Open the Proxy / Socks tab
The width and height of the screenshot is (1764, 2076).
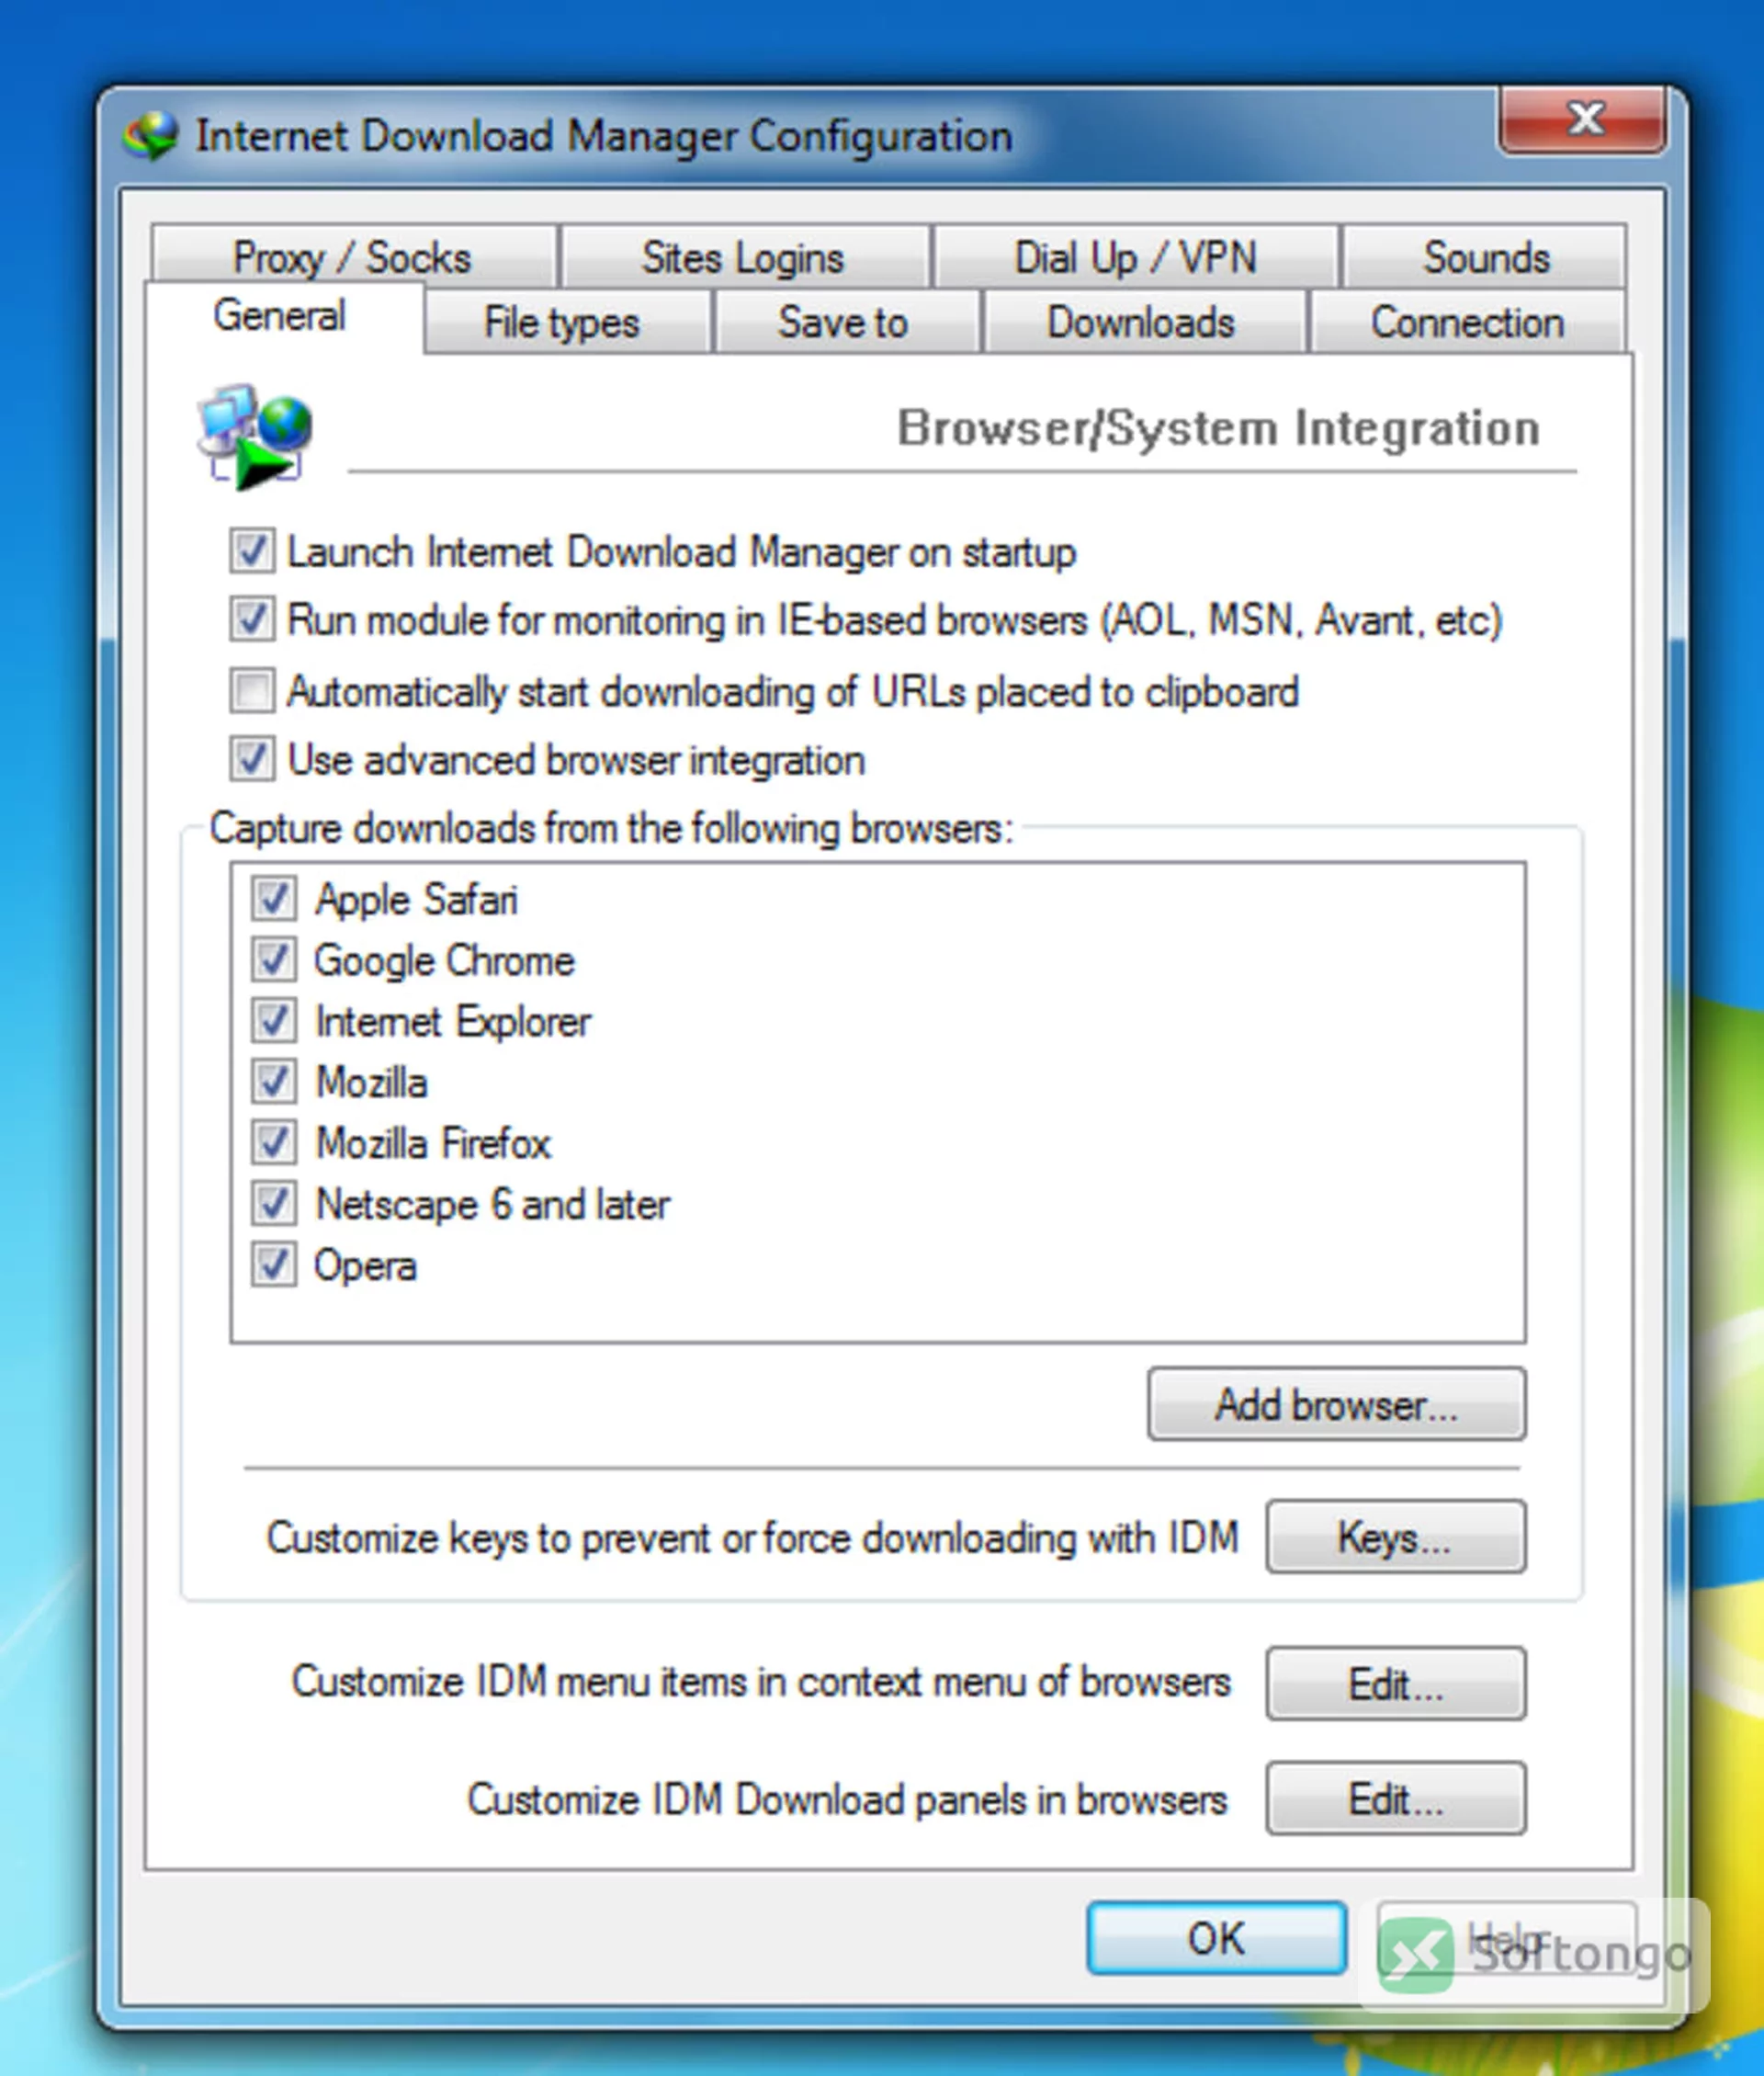pyautogui.click(x=354, y=257)
